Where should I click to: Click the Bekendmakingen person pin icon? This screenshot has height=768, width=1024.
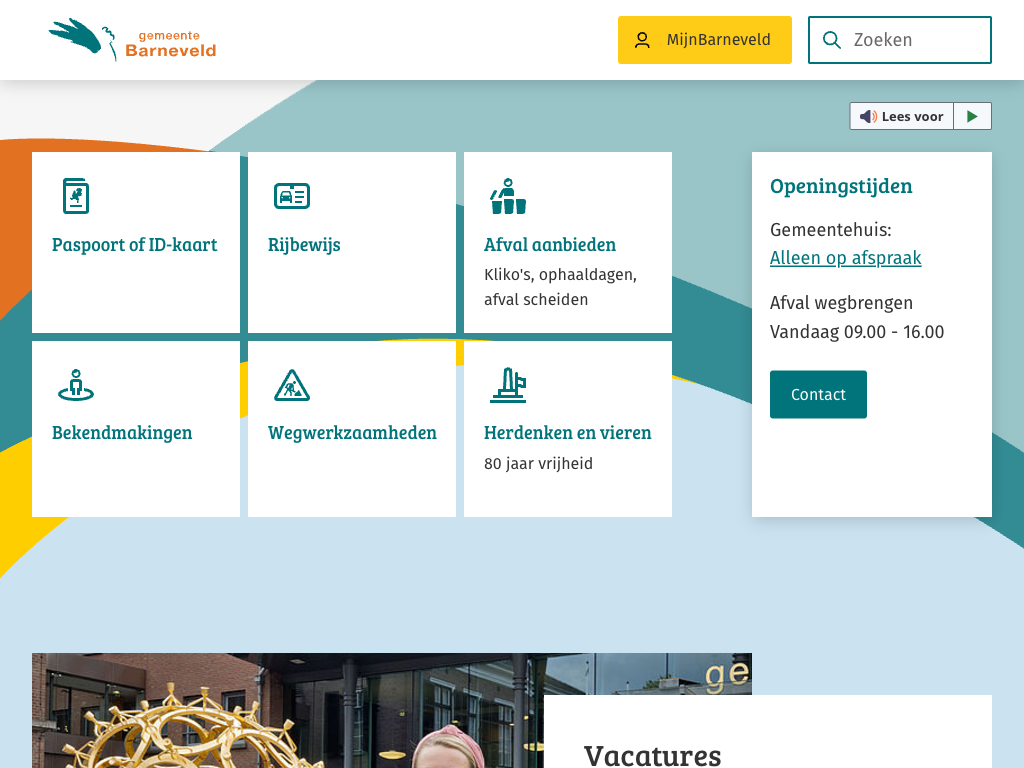pyautogui.click(x=75, y=385)
